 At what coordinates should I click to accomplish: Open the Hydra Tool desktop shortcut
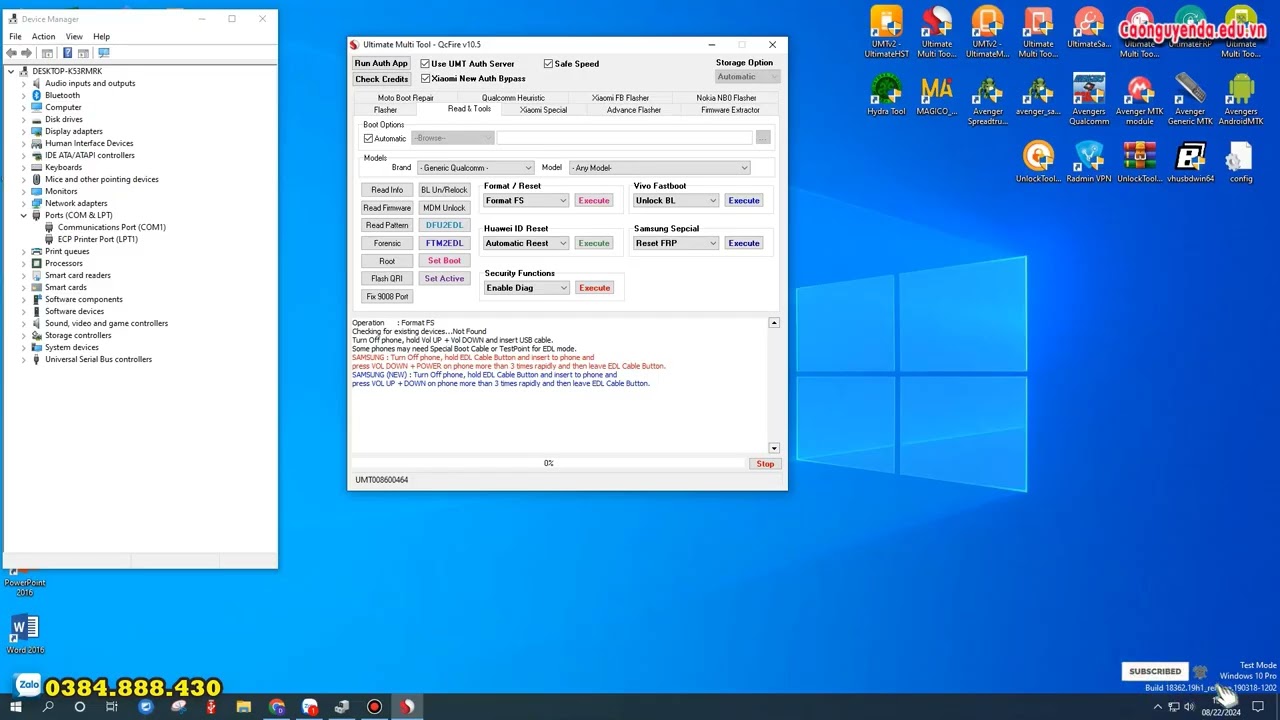click(x=886, y=95)
